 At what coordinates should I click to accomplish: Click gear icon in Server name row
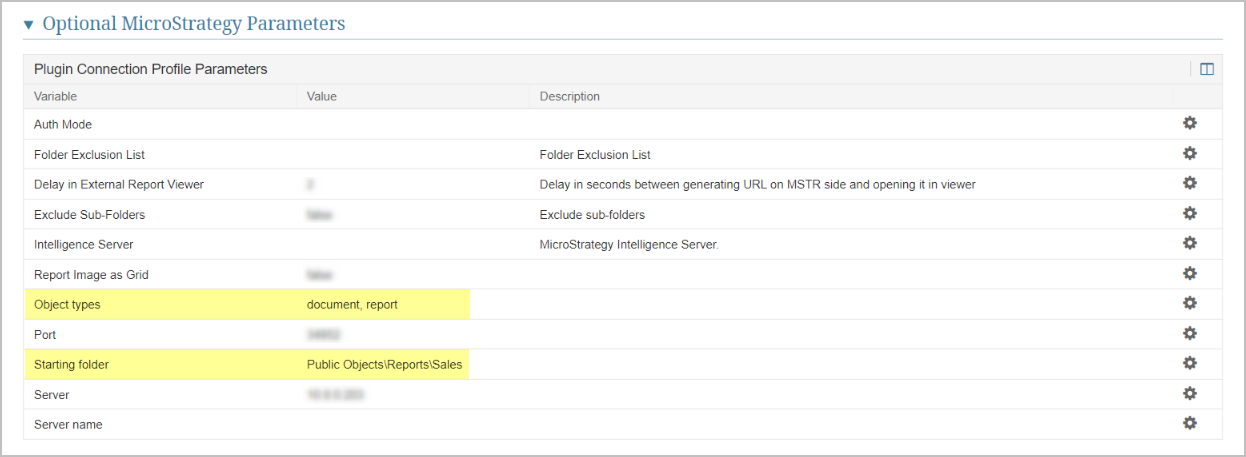1189,423
